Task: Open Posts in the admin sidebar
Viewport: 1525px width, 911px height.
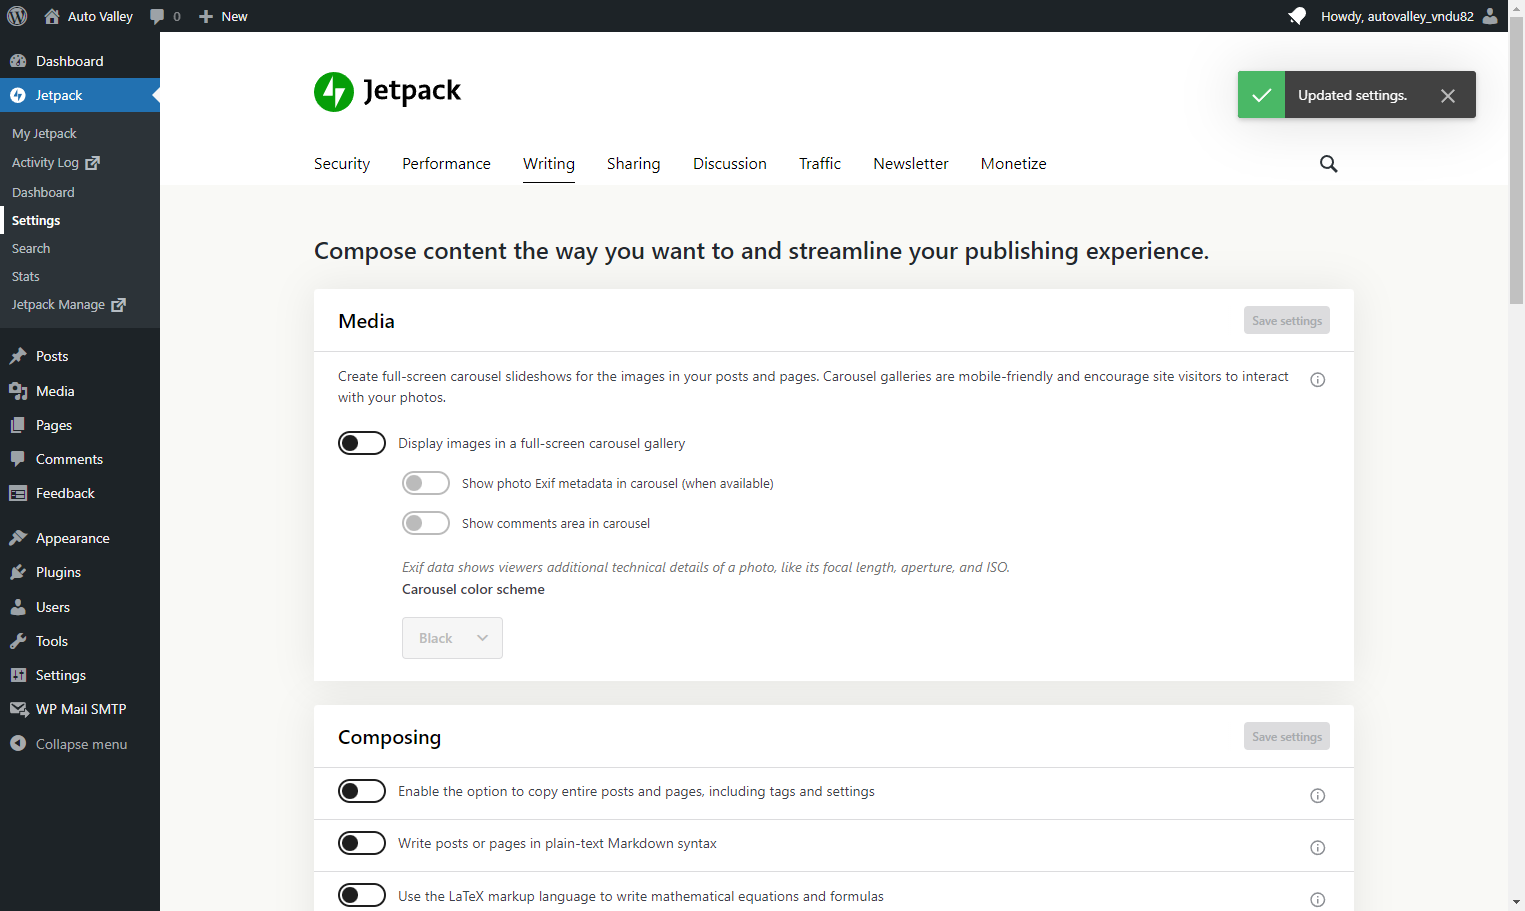Action: point(80,356)
